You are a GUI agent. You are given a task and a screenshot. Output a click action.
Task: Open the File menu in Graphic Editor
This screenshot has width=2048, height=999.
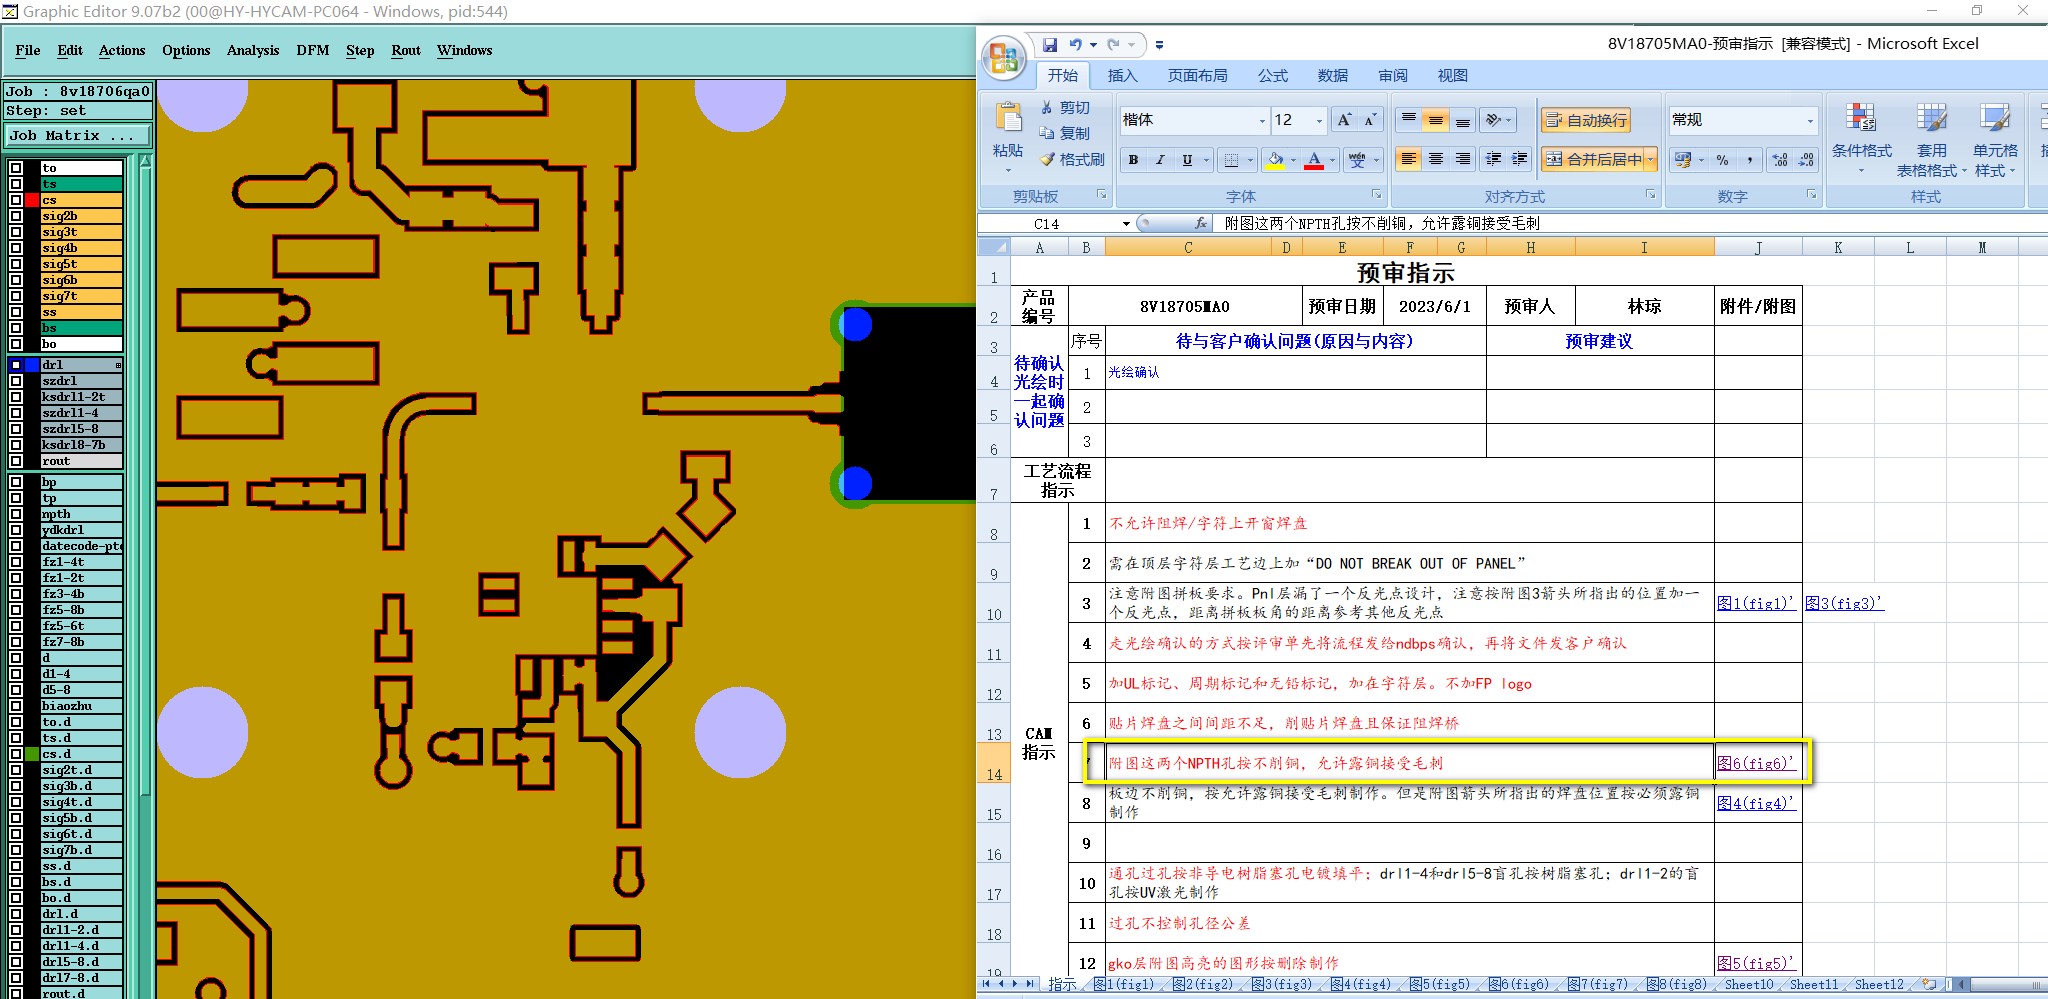28,50
